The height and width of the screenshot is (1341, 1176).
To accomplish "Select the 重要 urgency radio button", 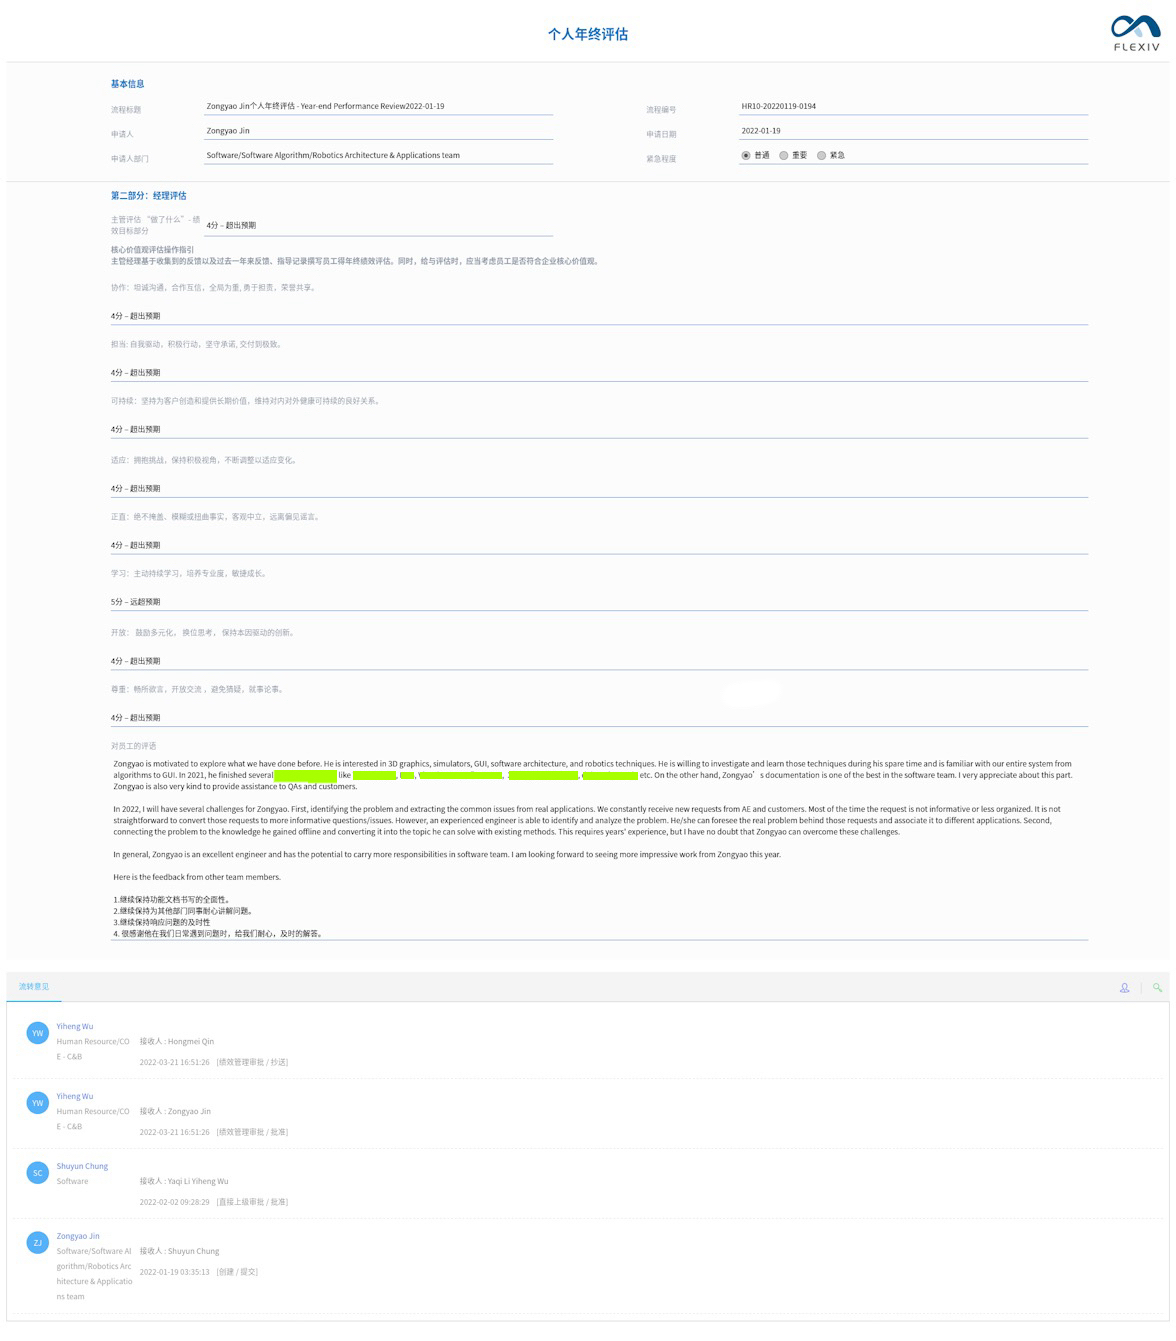I will pos(784,155).
